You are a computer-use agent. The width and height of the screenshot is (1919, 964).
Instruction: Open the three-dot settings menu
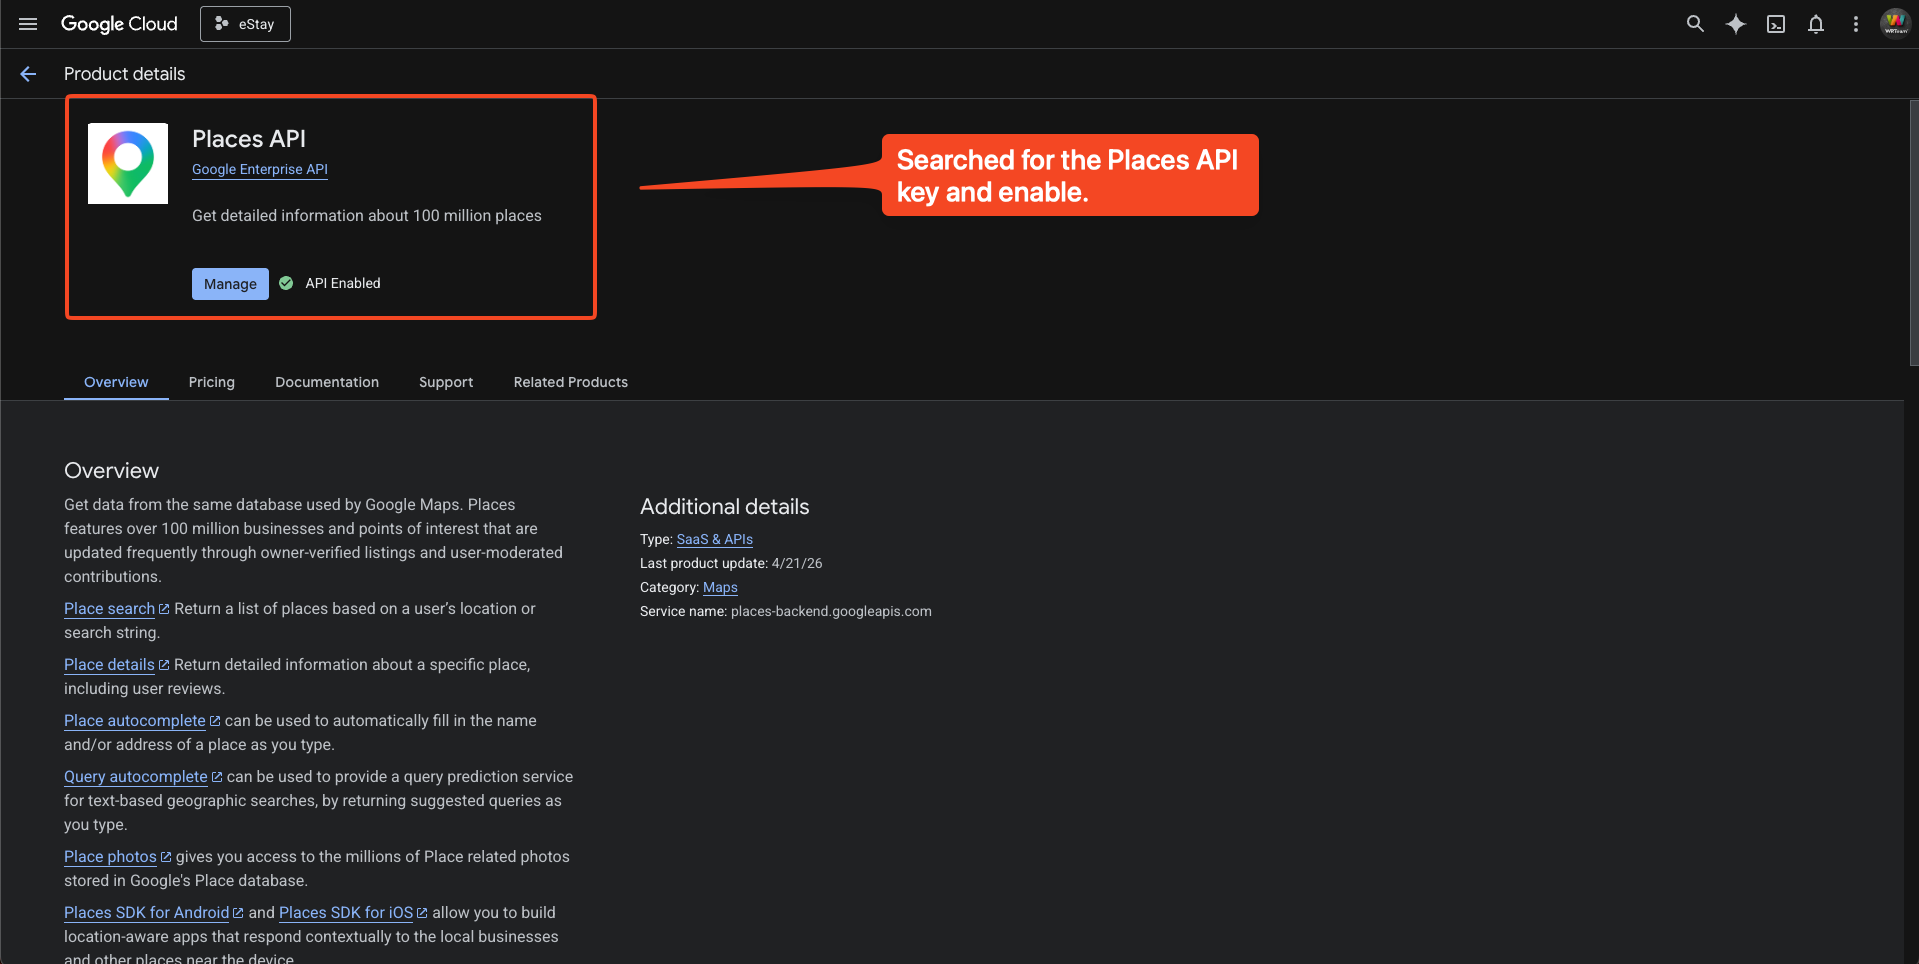click(x=1856, y=24)
